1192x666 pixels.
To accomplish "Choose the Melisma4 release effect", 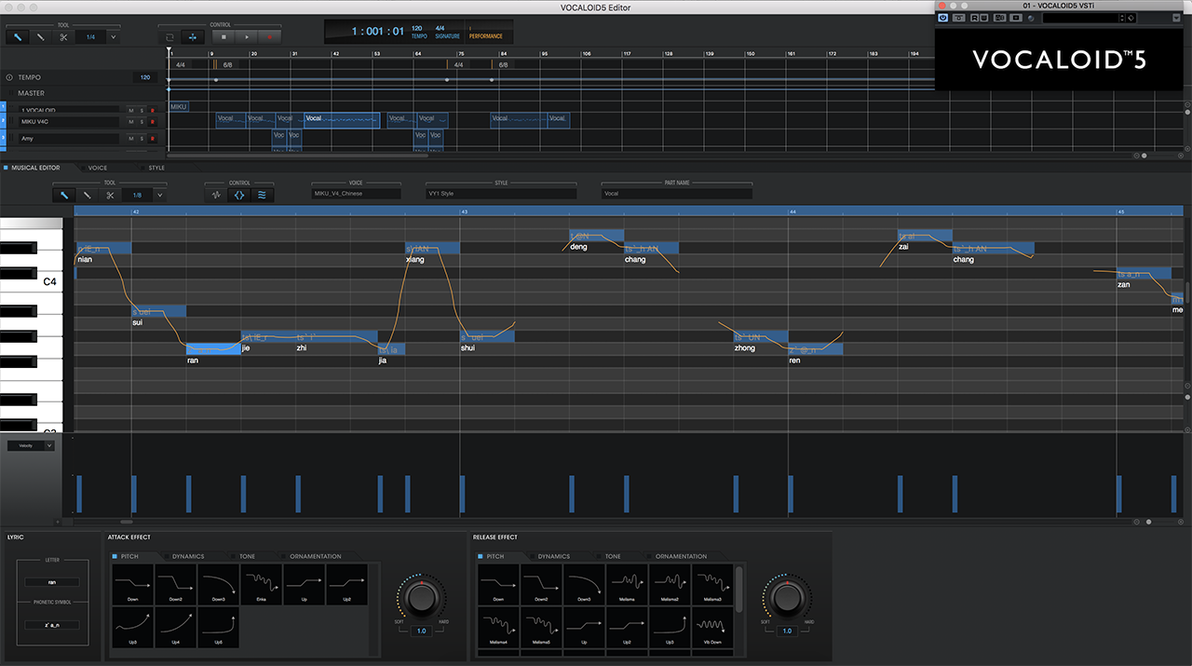I will coord(499,627).
